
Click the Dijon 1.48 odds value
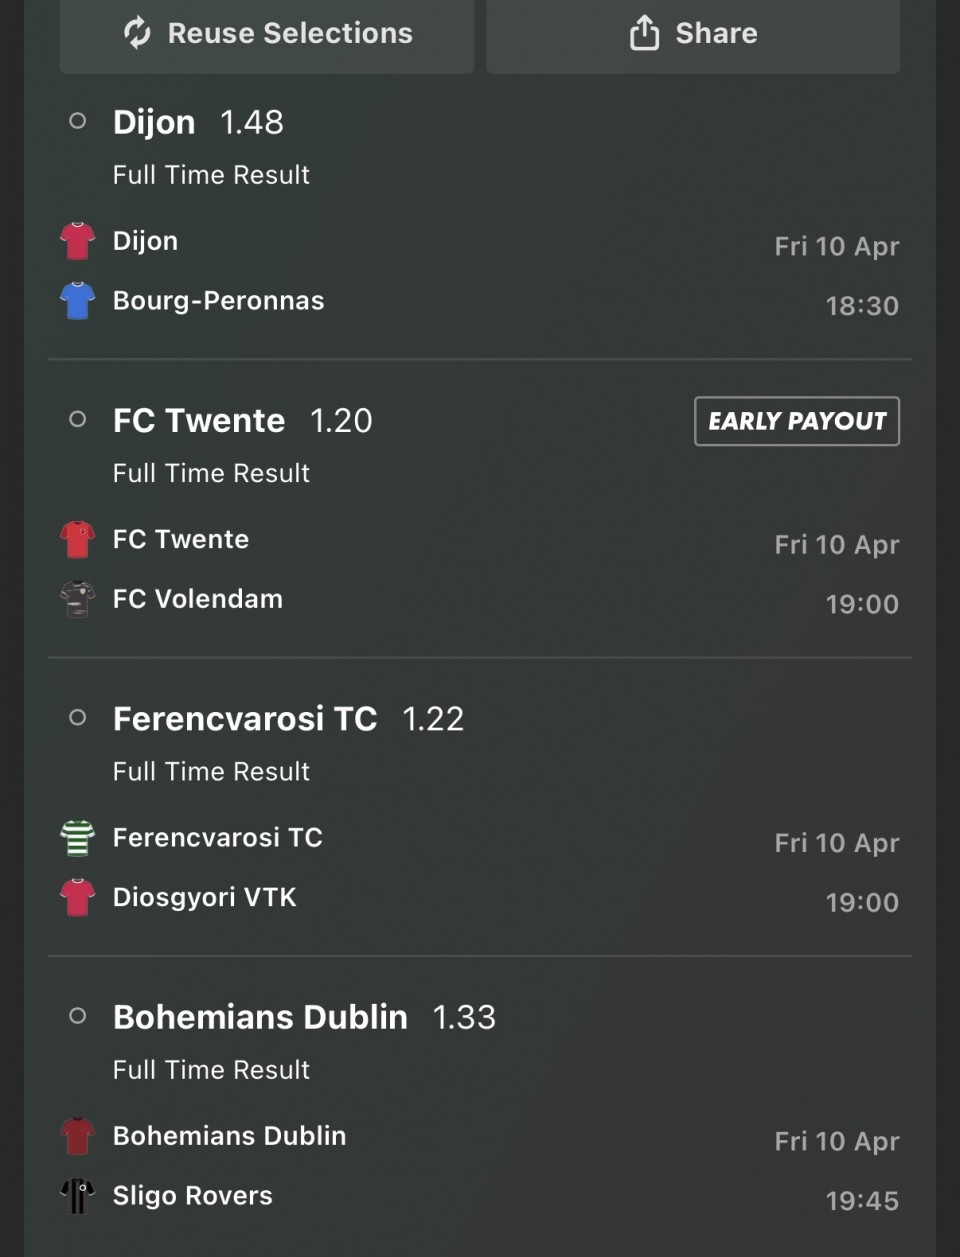[251, 122]
